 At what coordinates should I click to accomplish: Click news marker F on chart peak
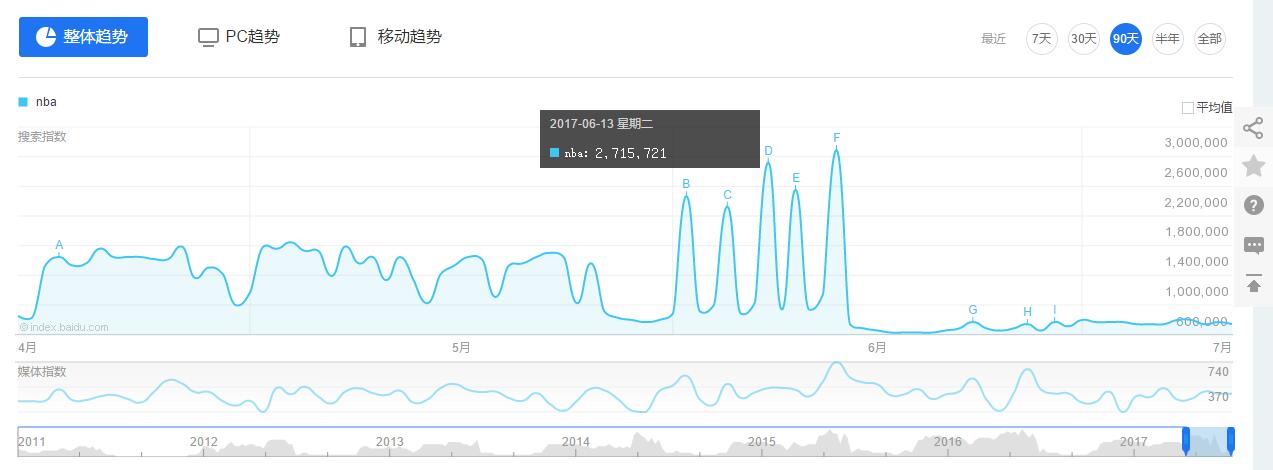pyautogui.click(x=836, y=138)
